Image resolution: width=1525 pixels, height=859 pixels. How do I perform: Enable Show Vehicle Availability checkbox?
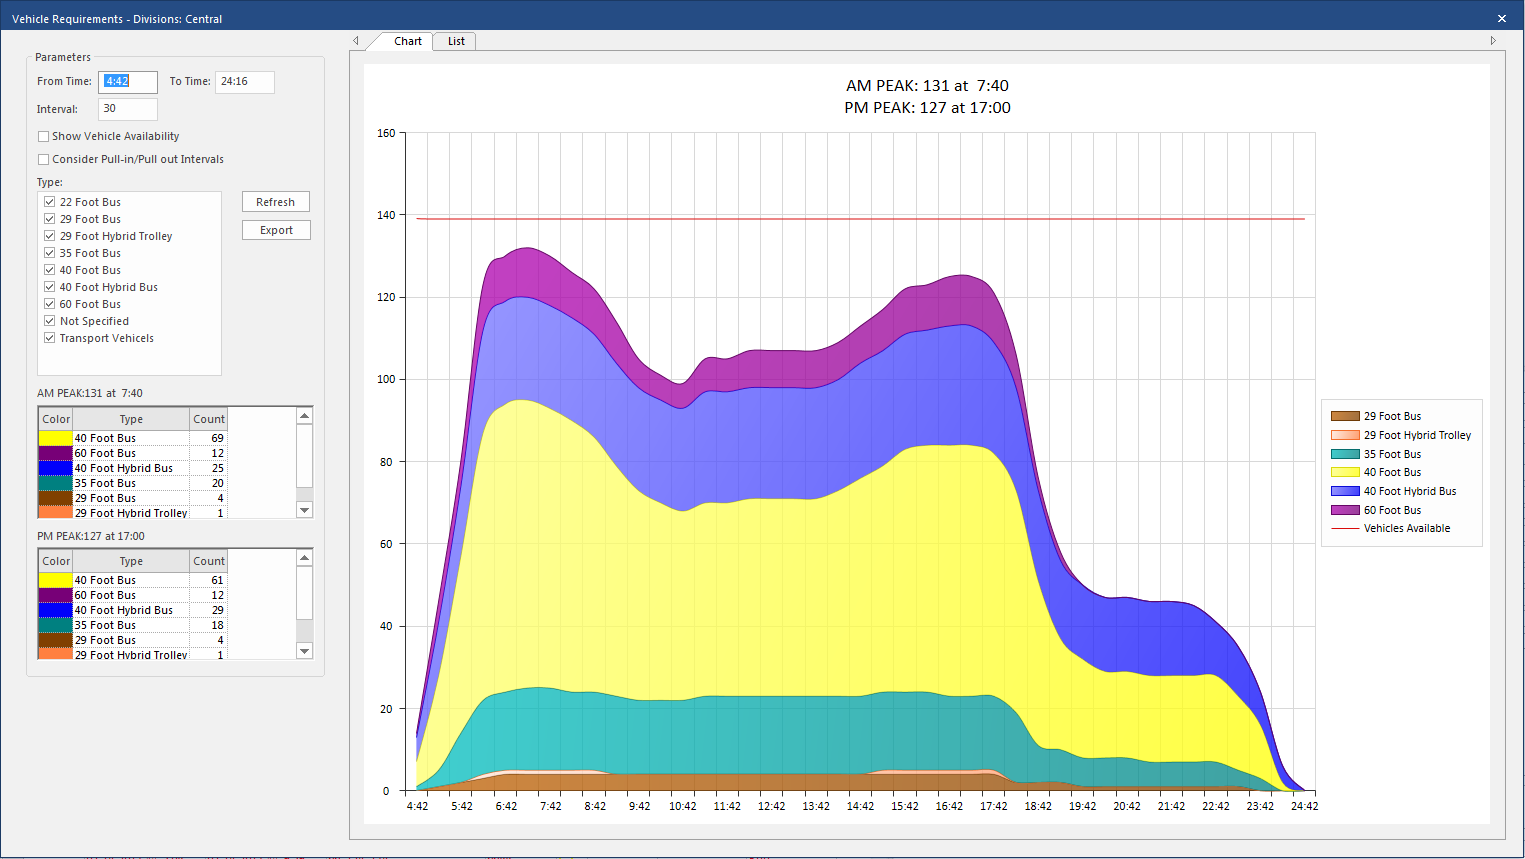tap(44, 137)
